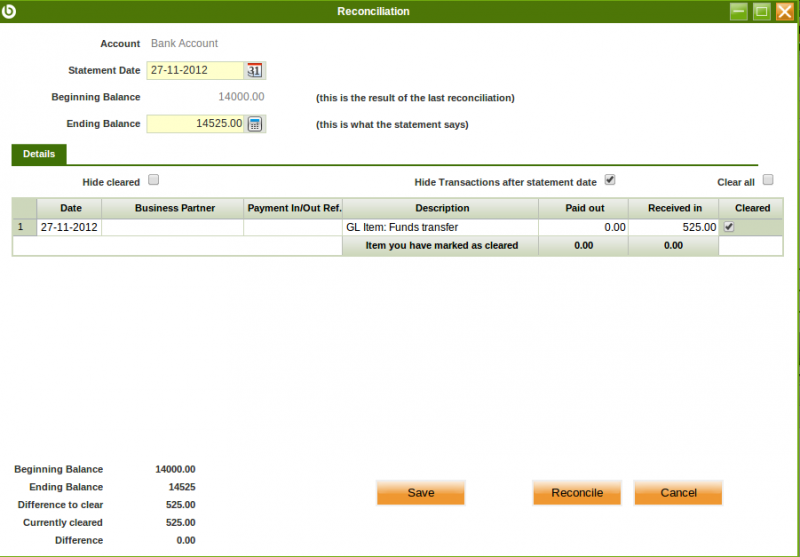
Task: Tick the Clear all checkbox
Action: coord(768,180)
